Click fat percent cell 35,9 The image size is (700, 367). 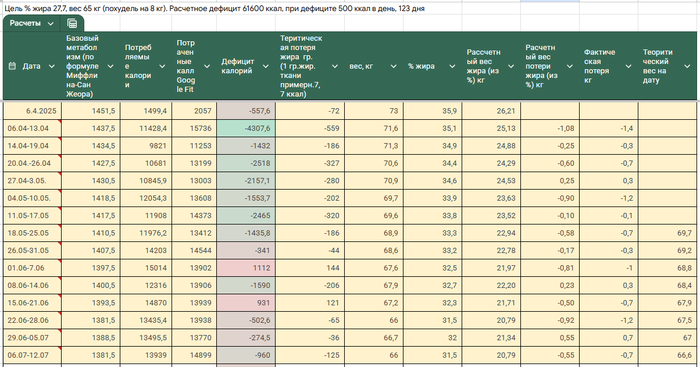[433, 111]
